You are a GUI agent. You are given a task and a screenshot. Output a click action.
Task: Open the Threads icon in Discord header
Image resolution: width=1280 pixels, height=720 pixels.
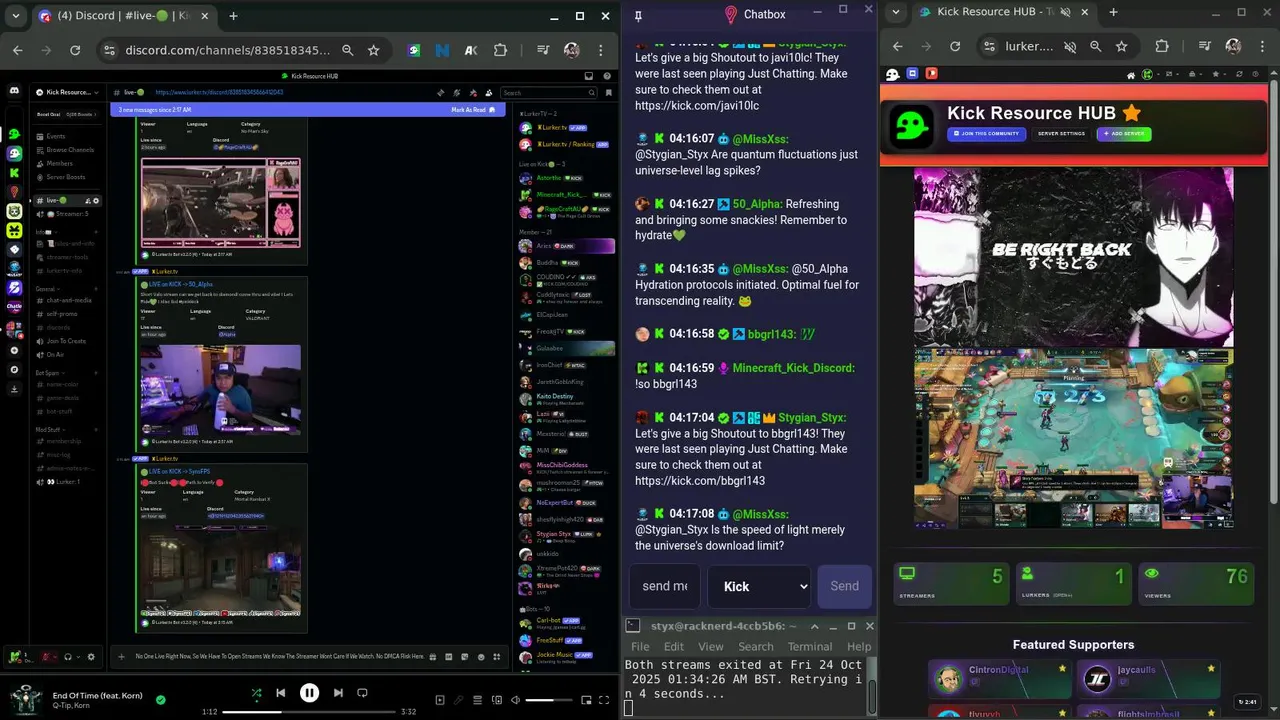click(441, 93)
